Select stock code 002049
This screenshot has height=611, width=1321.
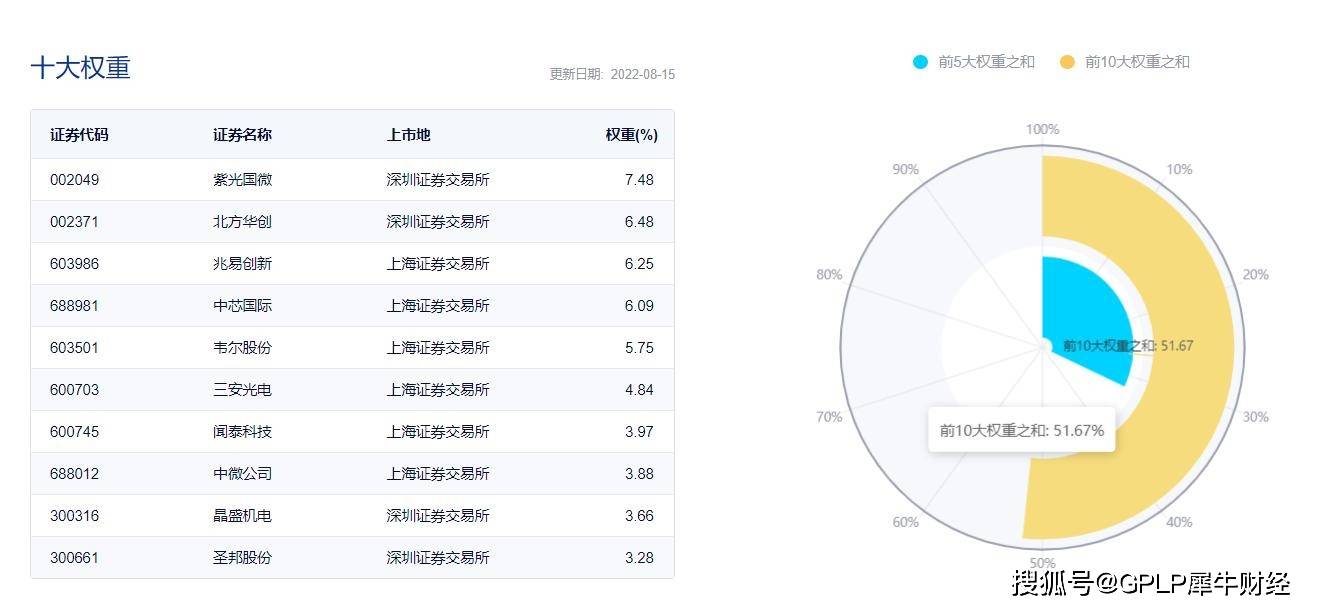tap(75, 180)
